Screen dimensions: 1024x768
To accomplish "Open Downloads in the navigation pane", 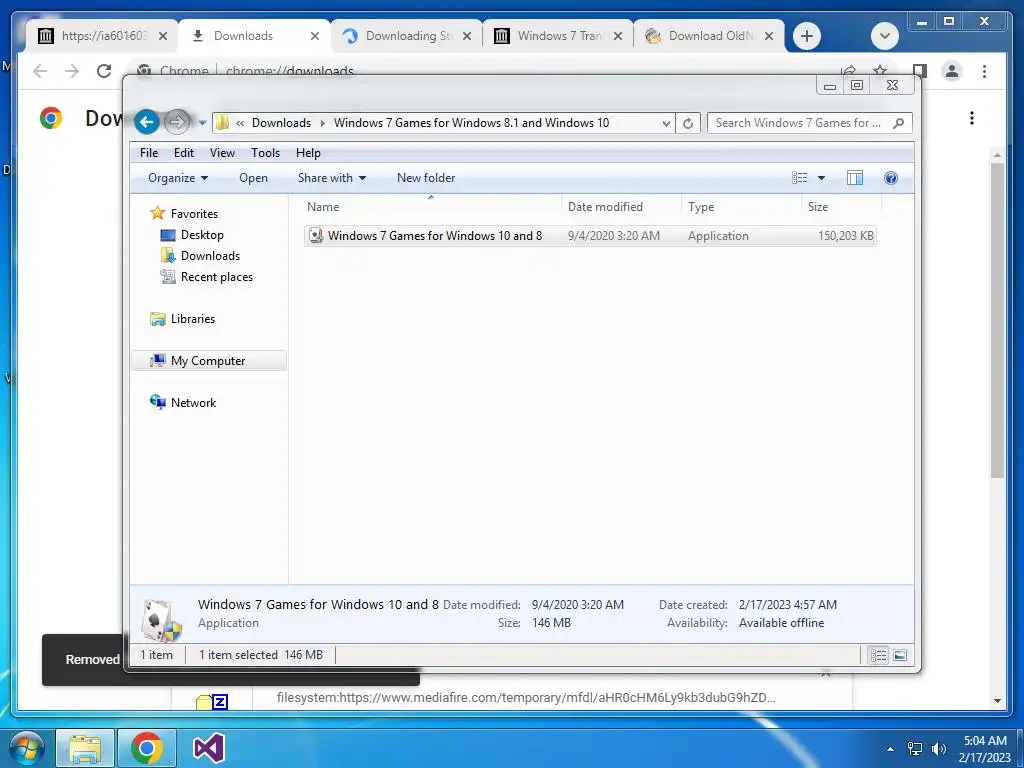I will tap(210, 255).
